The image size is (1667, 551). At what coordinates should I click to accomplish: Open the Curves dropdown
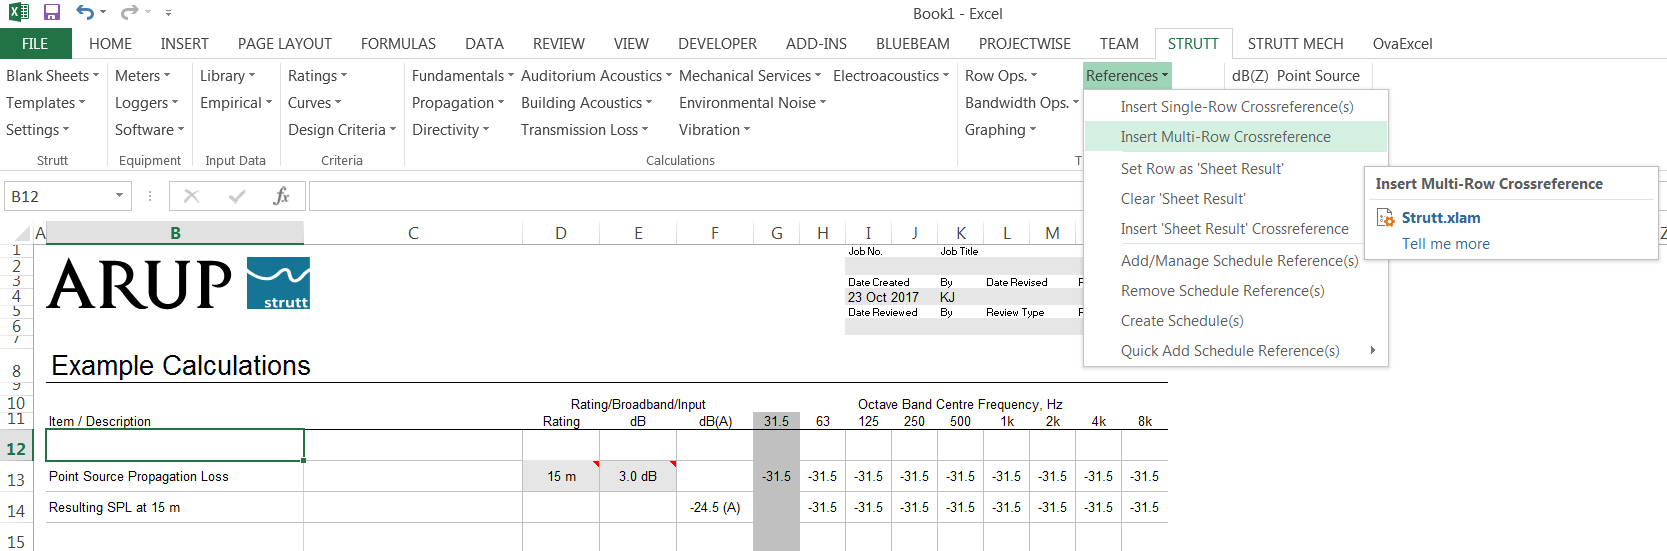(x=314, y=103)
